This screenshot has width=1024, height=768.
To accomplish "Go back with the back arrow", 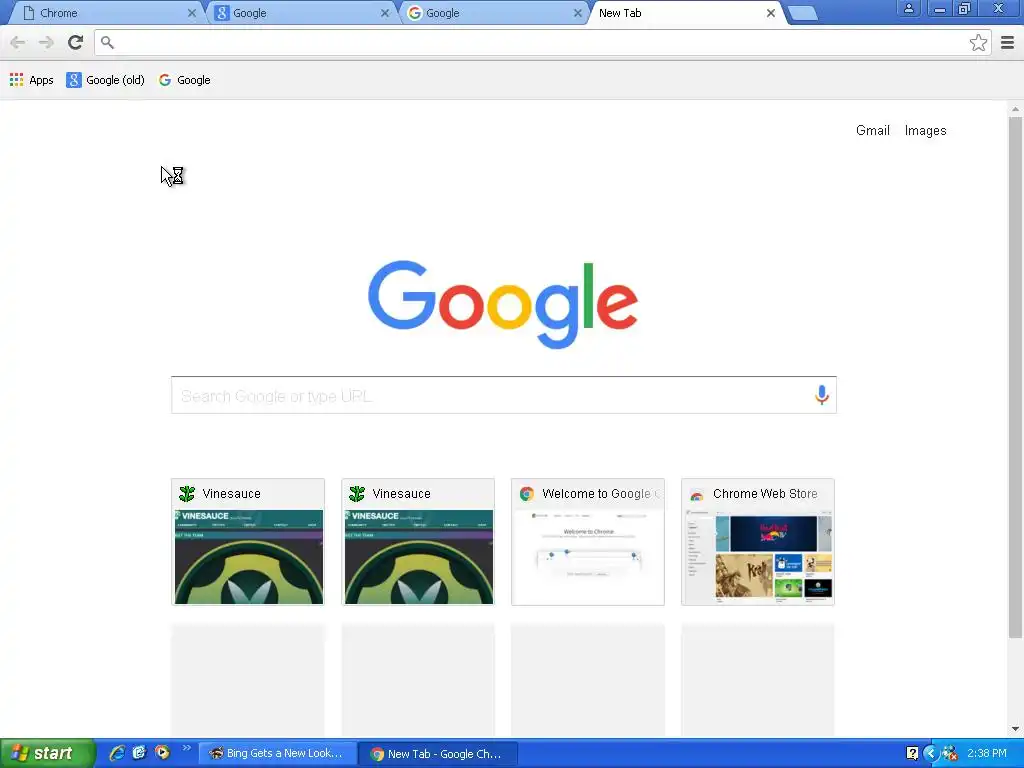I will pos(18,42).
